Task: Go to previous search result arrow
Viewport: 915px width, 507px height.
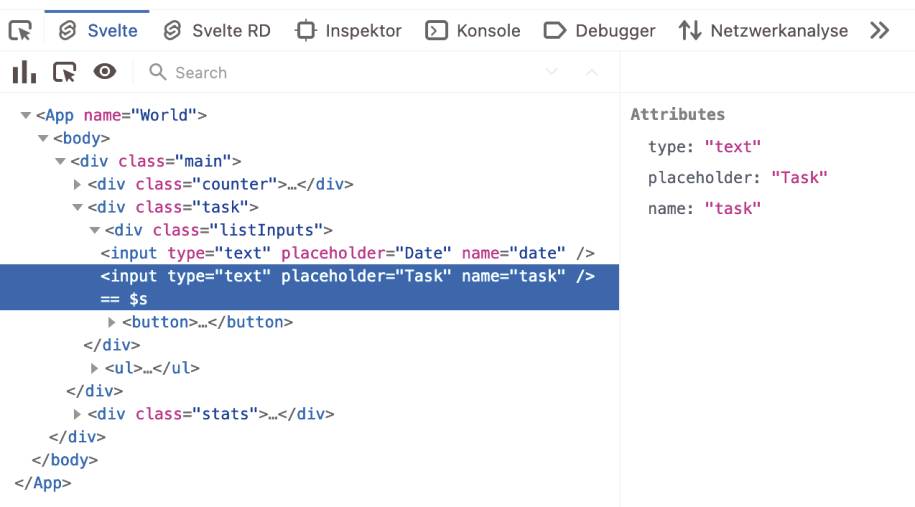Action: [x=591, y=72]
